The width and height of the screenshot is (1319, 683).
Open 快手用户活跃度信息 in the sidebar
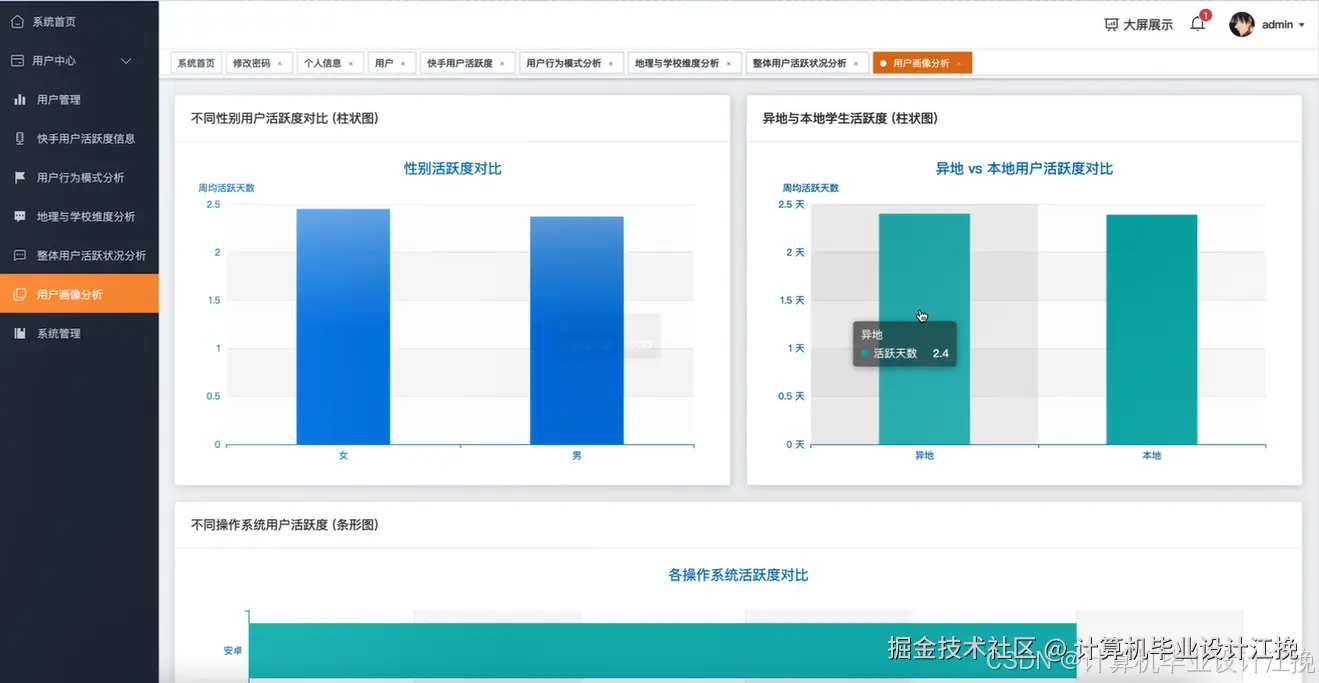tap(79, 138)
